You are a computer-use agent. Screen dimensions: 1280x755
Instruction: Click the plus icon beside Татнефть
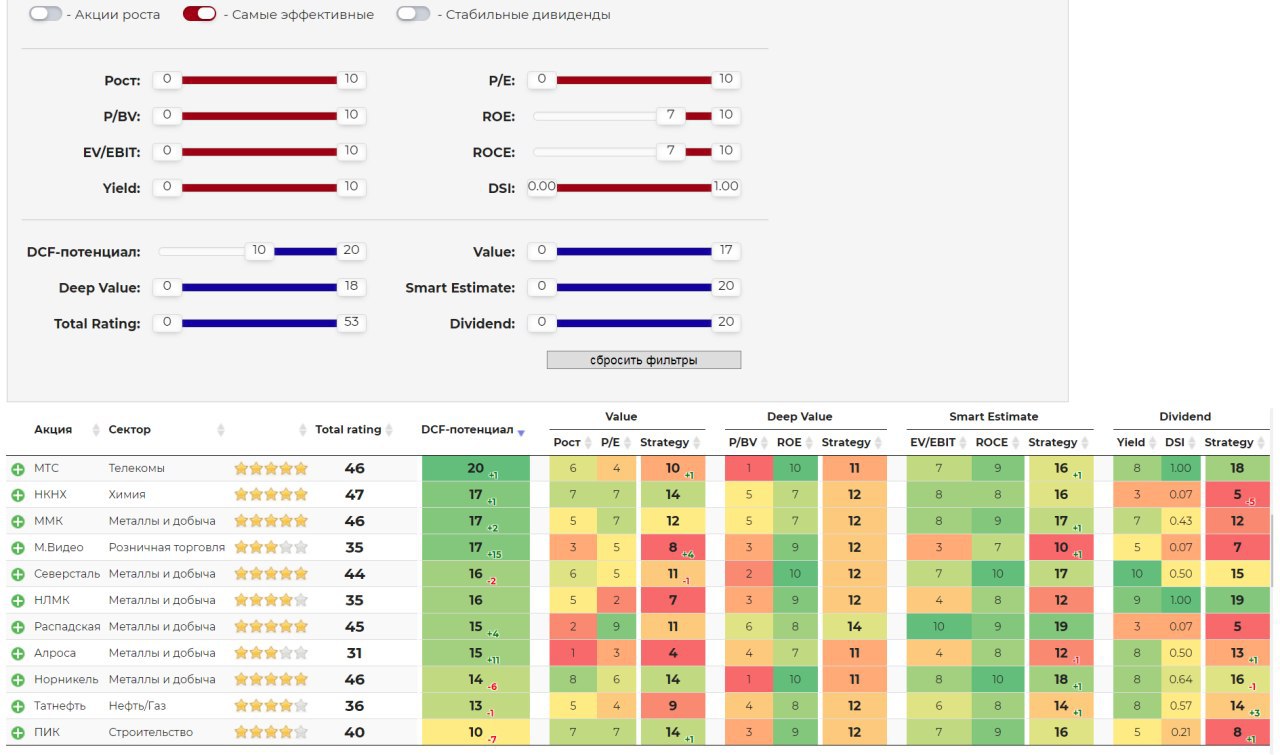pyautogui.click(x=18, y=706)
